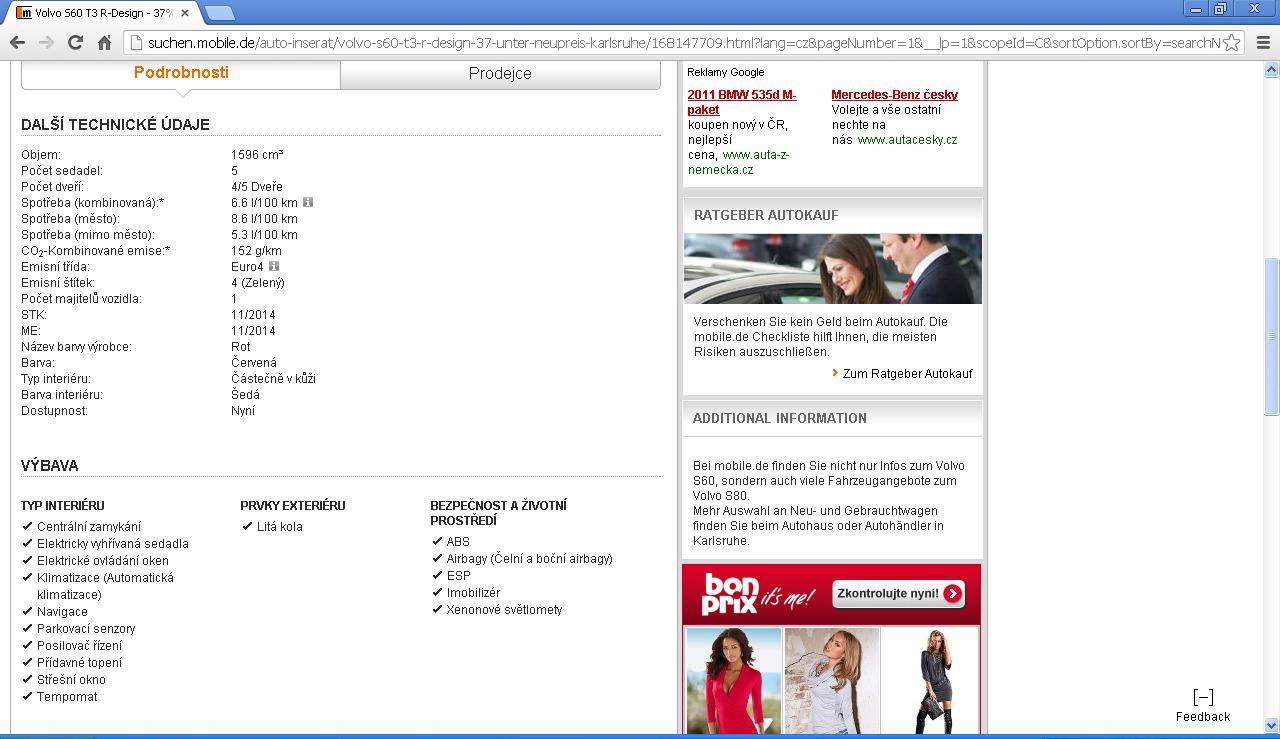Open the Chrome menu icon
Screen dimensions: 1280x739
click(x=1262, y=42)
